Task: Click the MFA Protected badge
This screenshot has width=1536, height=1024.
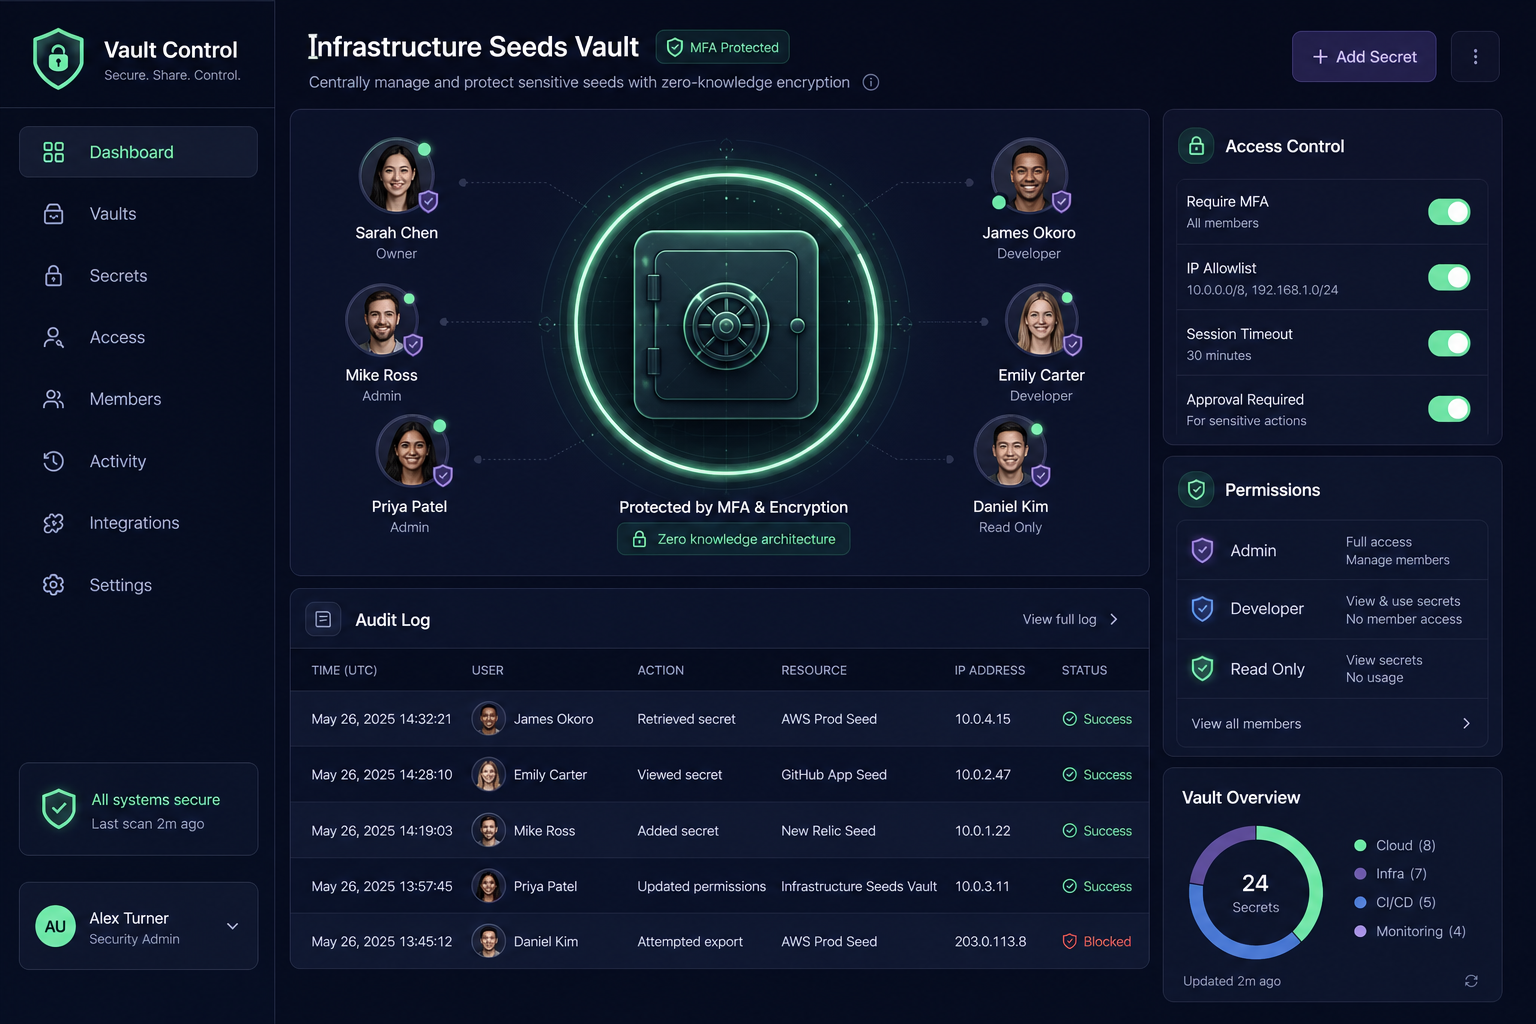Action: pos(723,47)
